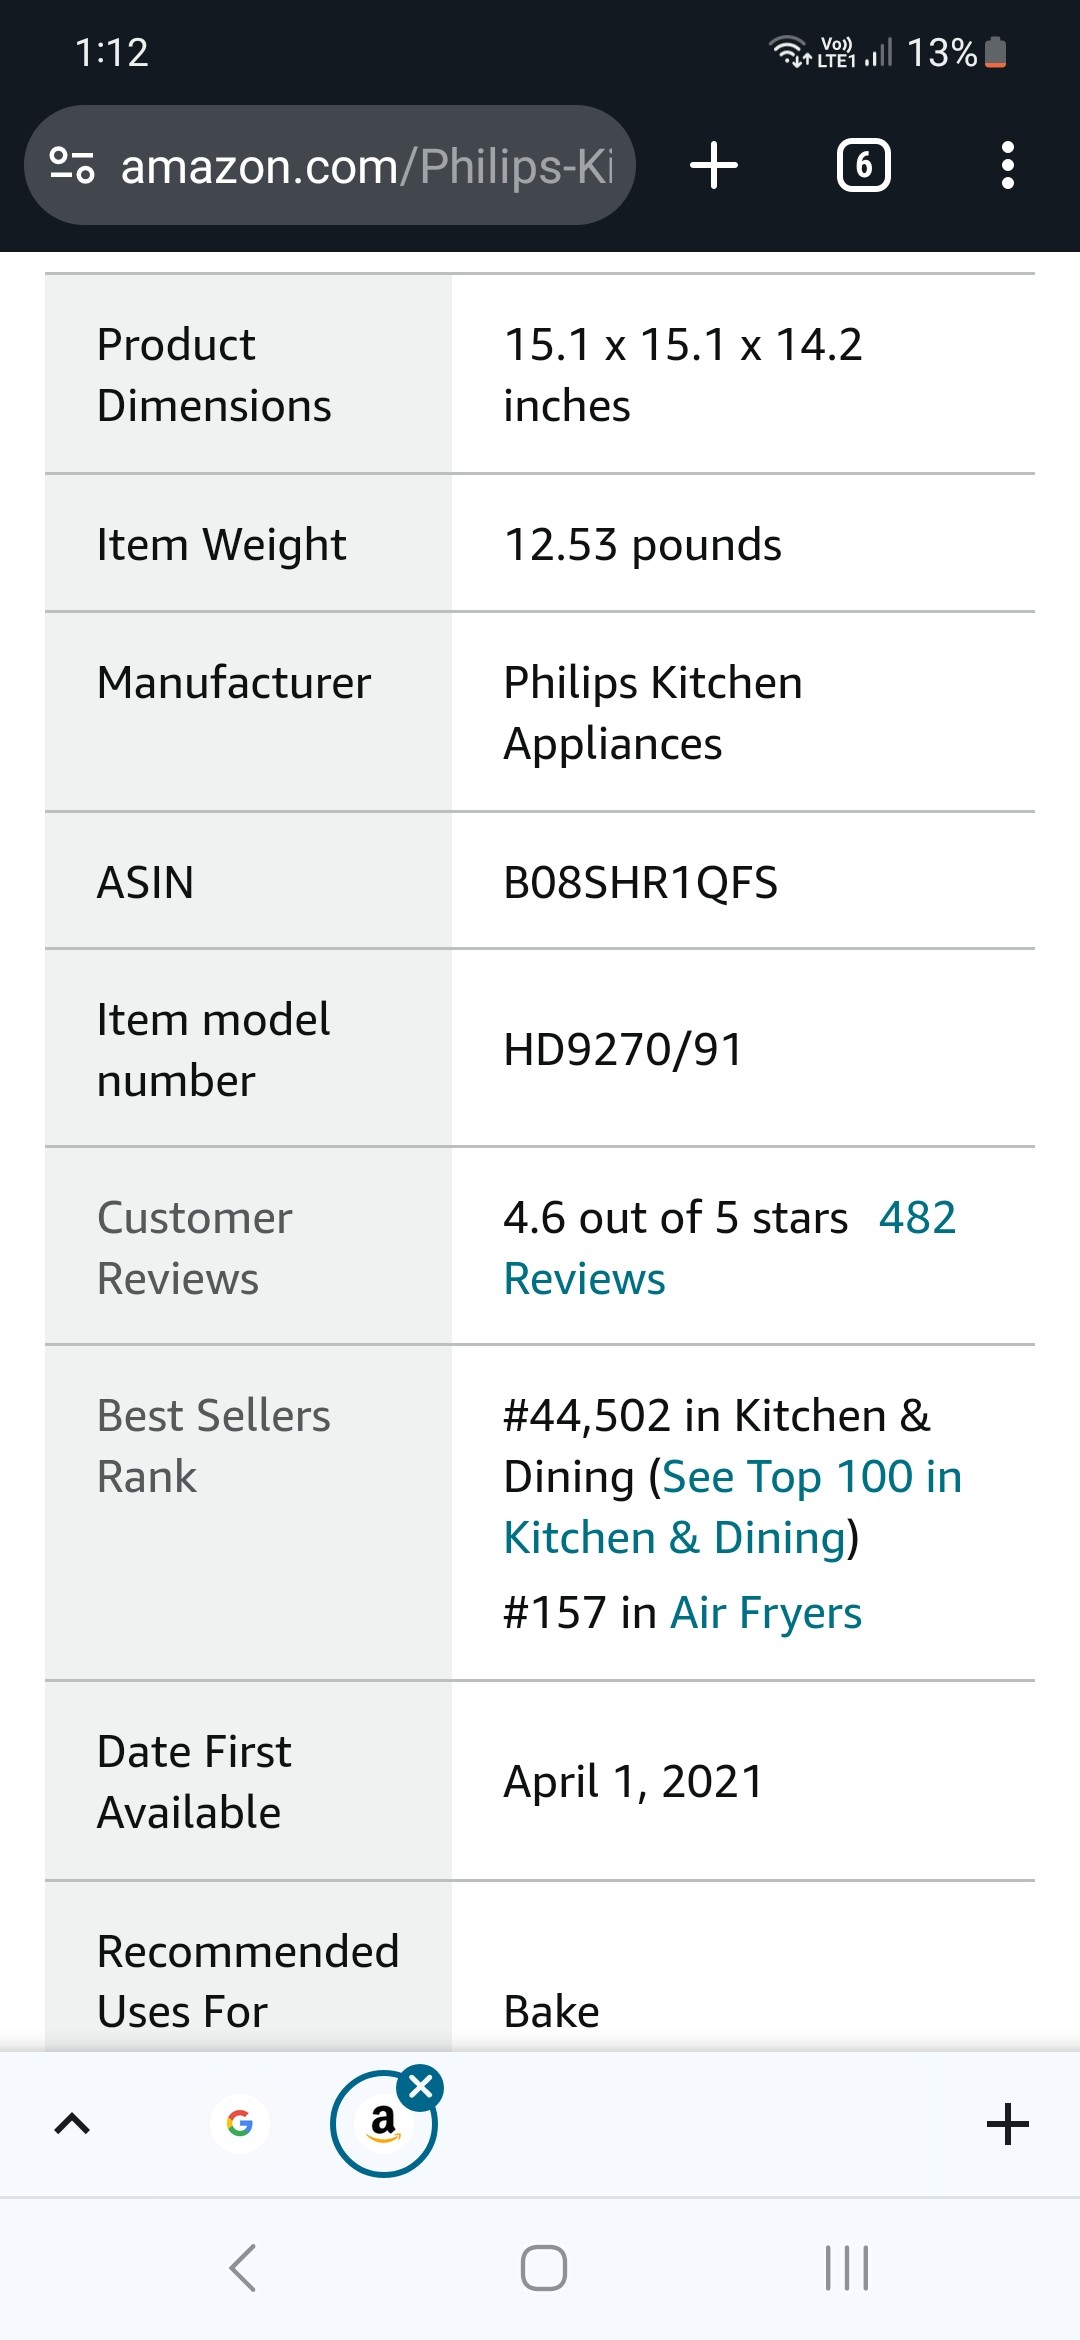Screen dimensions: 1080x2340
Task: Open the Air Fryers category link
Action: 766,1613
